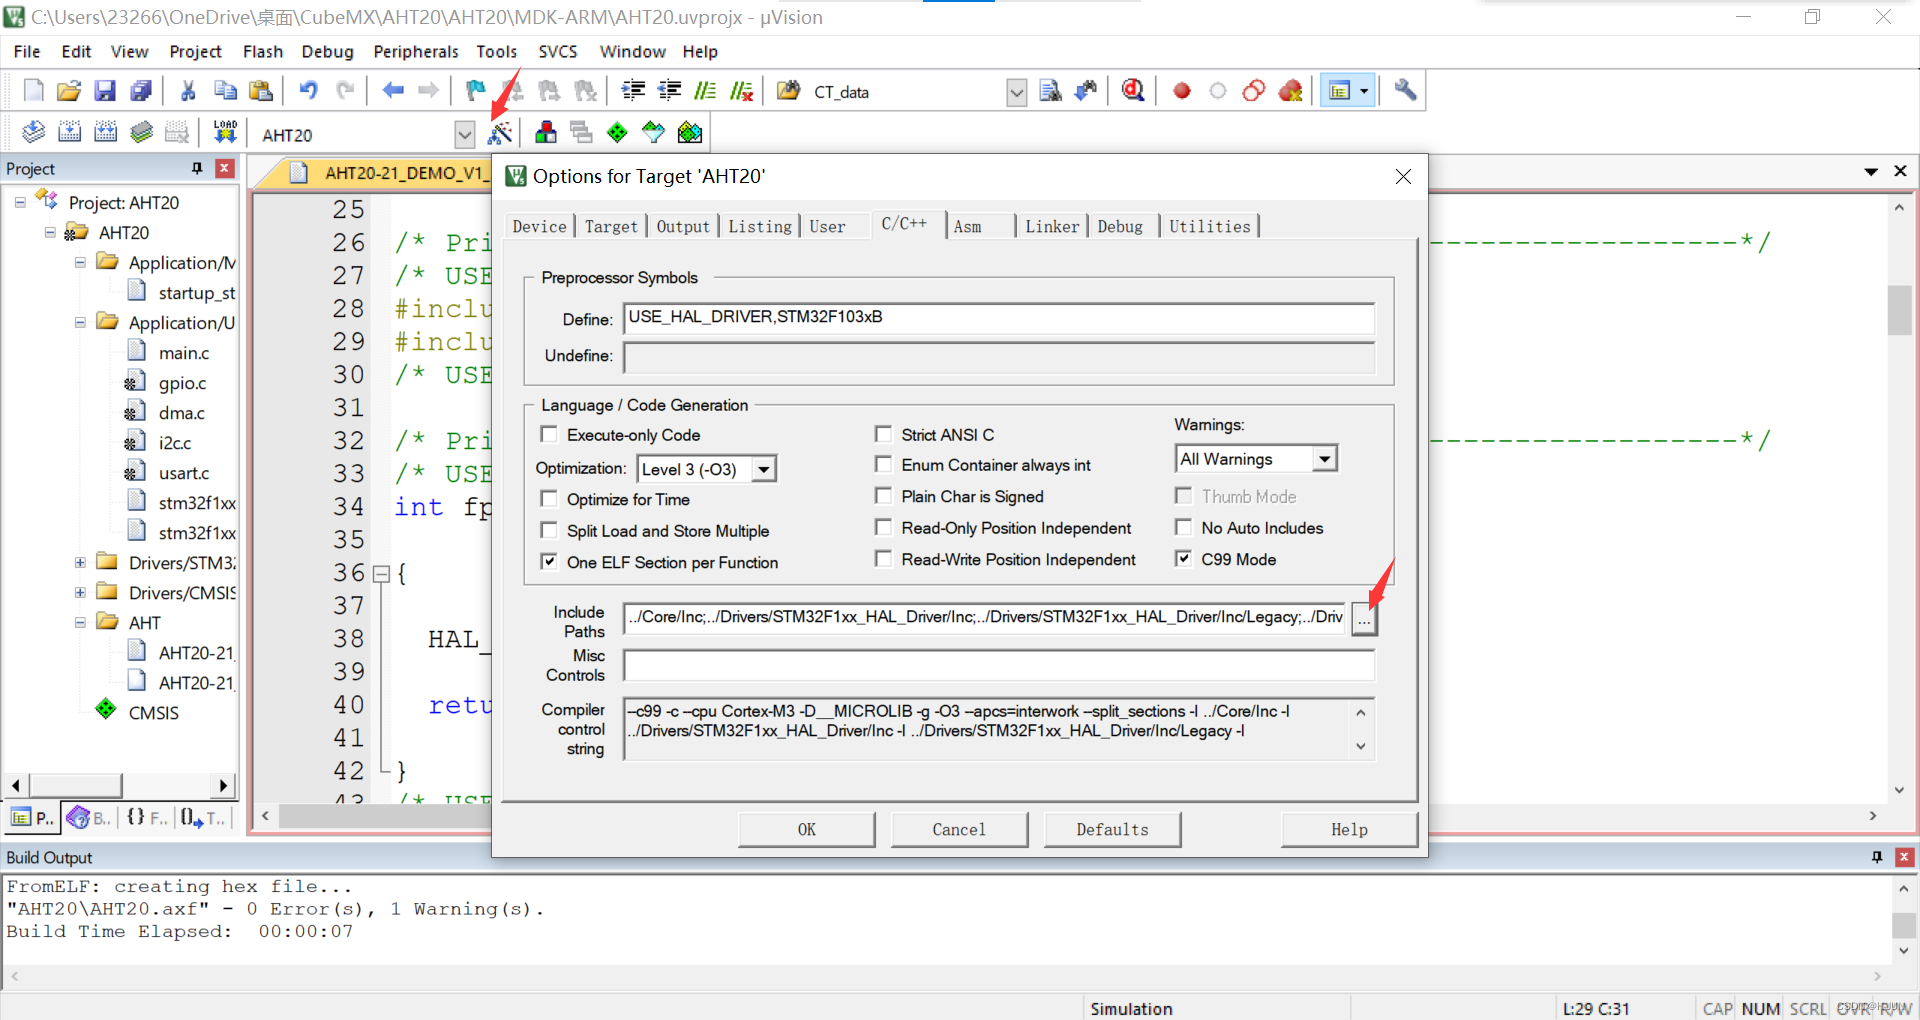Create a new file with New icon
This screenshot has height=1020, width=1920.
[33, 91]
